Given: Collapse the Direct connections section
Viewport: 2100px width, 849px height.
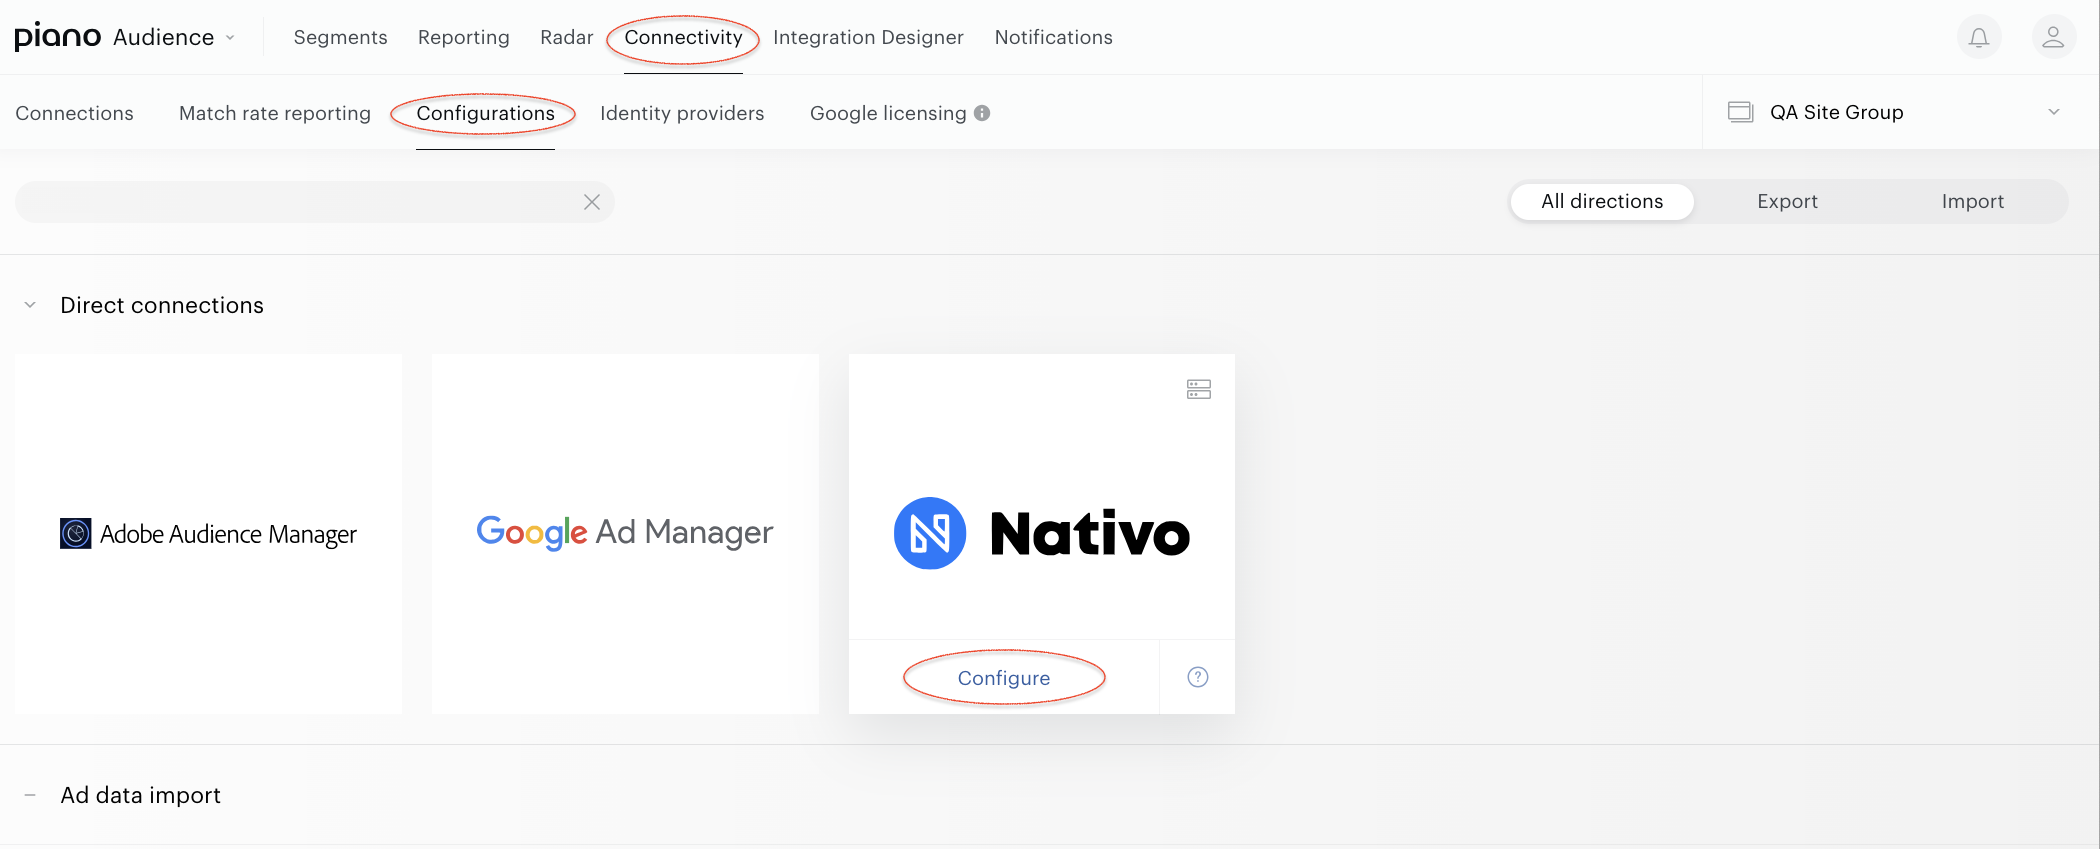Looking at the screenshot, I should (30, 305).
